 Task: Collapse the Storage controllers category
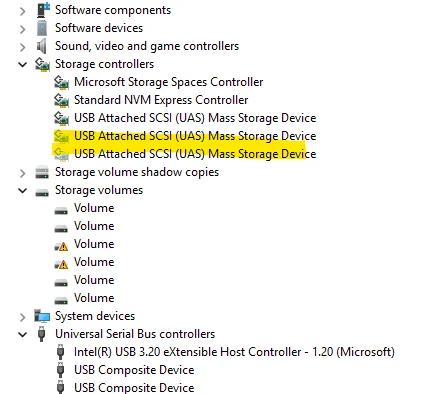(23, 64)
